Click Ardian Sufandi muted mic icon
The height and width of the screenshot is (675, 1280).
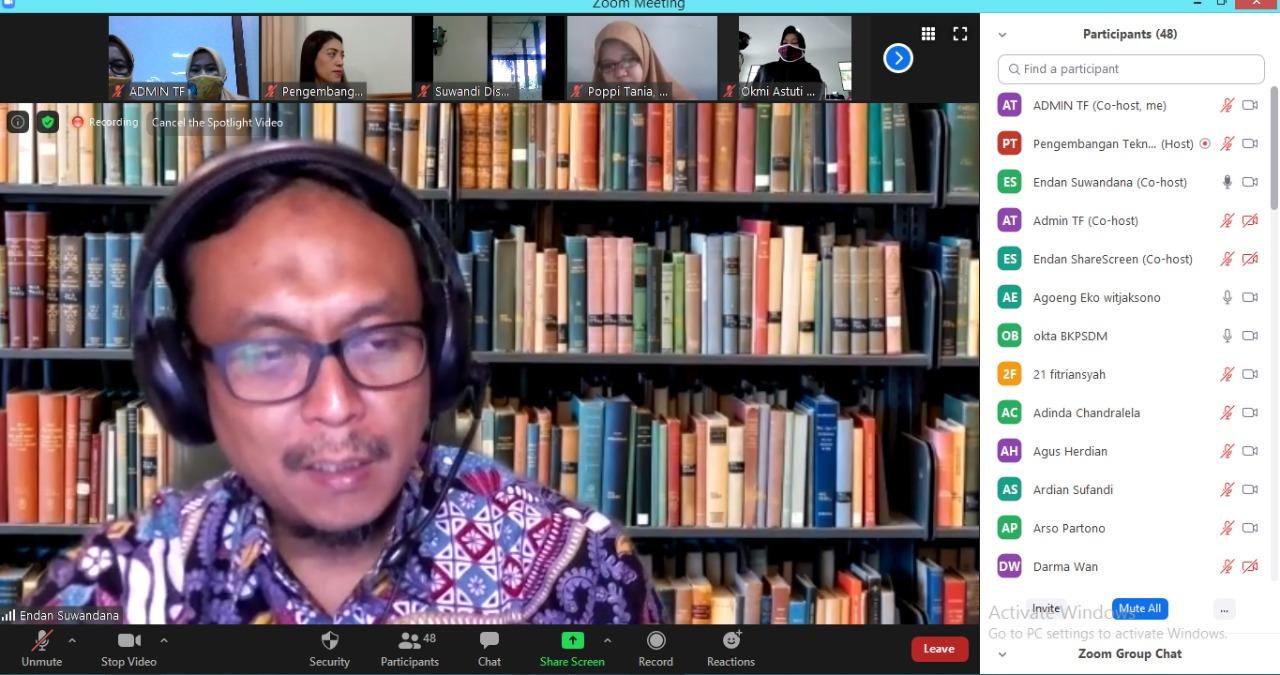pyautogui.click(x=1227, y=489)
